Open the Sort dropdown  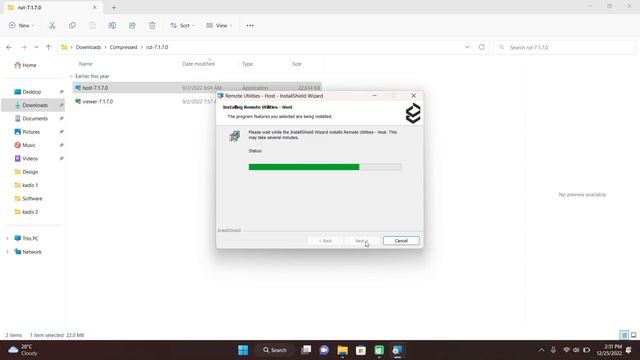(x=182, y=25)
